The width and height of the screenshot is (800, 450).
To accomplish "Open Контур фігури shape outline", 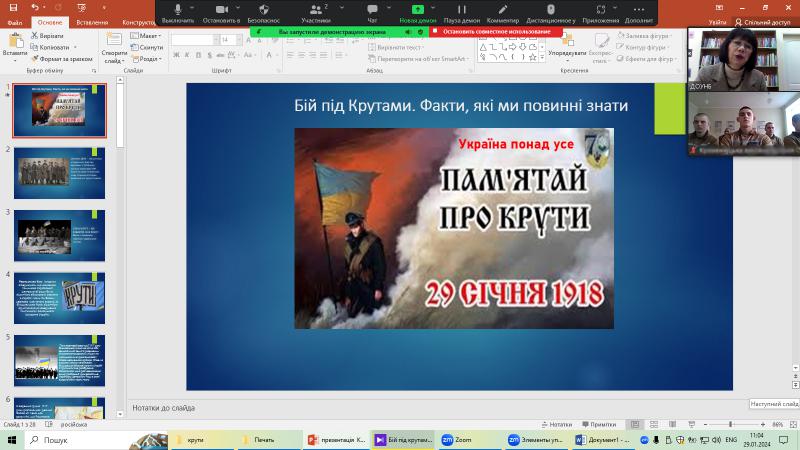I will [642, 47].
